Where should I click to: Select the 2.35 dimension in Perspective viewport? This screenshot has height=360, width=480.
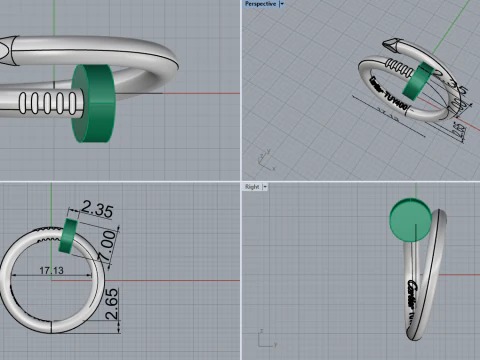[x=451, y=83]
